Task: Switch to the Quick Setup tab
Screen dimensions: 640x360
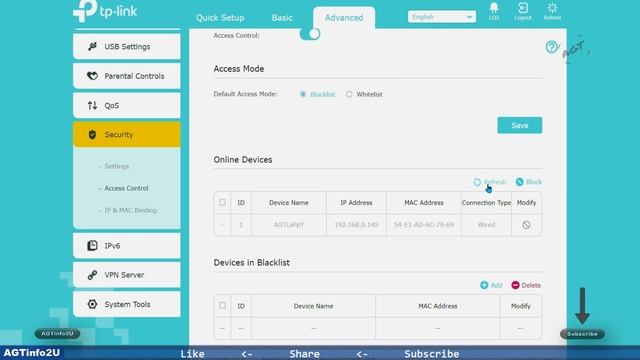Action: point(220,18)
